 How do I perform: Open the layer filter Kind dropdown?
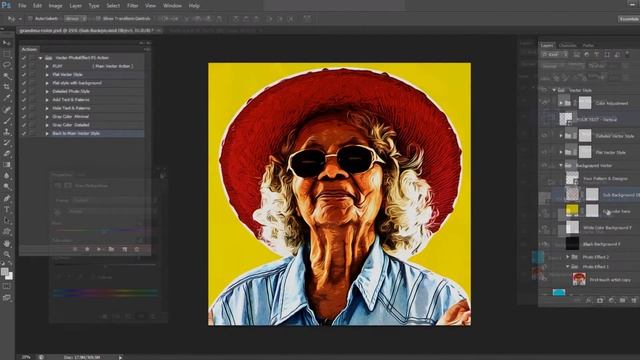[554, 54]
